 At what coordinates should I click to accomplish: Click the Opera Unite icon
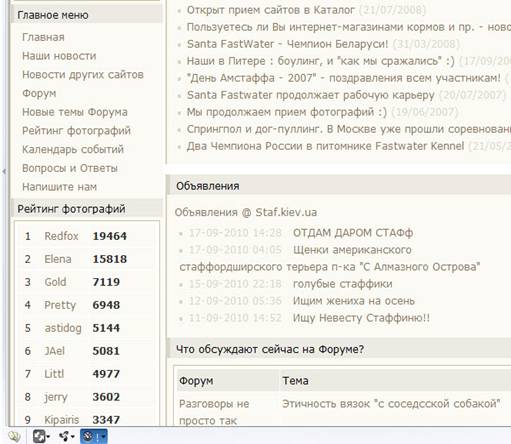(64, 436)
